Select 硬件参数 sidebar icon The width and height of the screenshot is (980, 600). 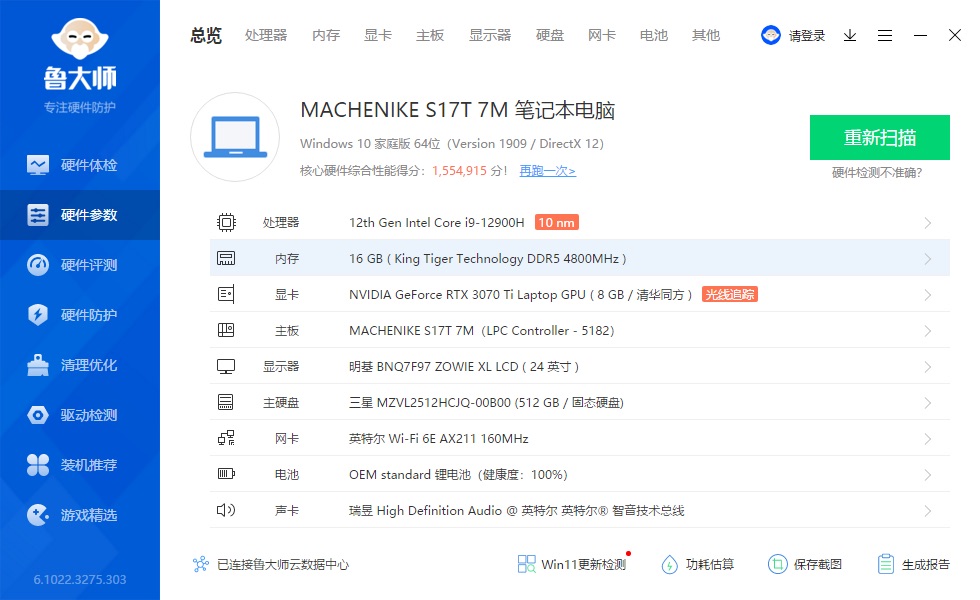(38, 215)
